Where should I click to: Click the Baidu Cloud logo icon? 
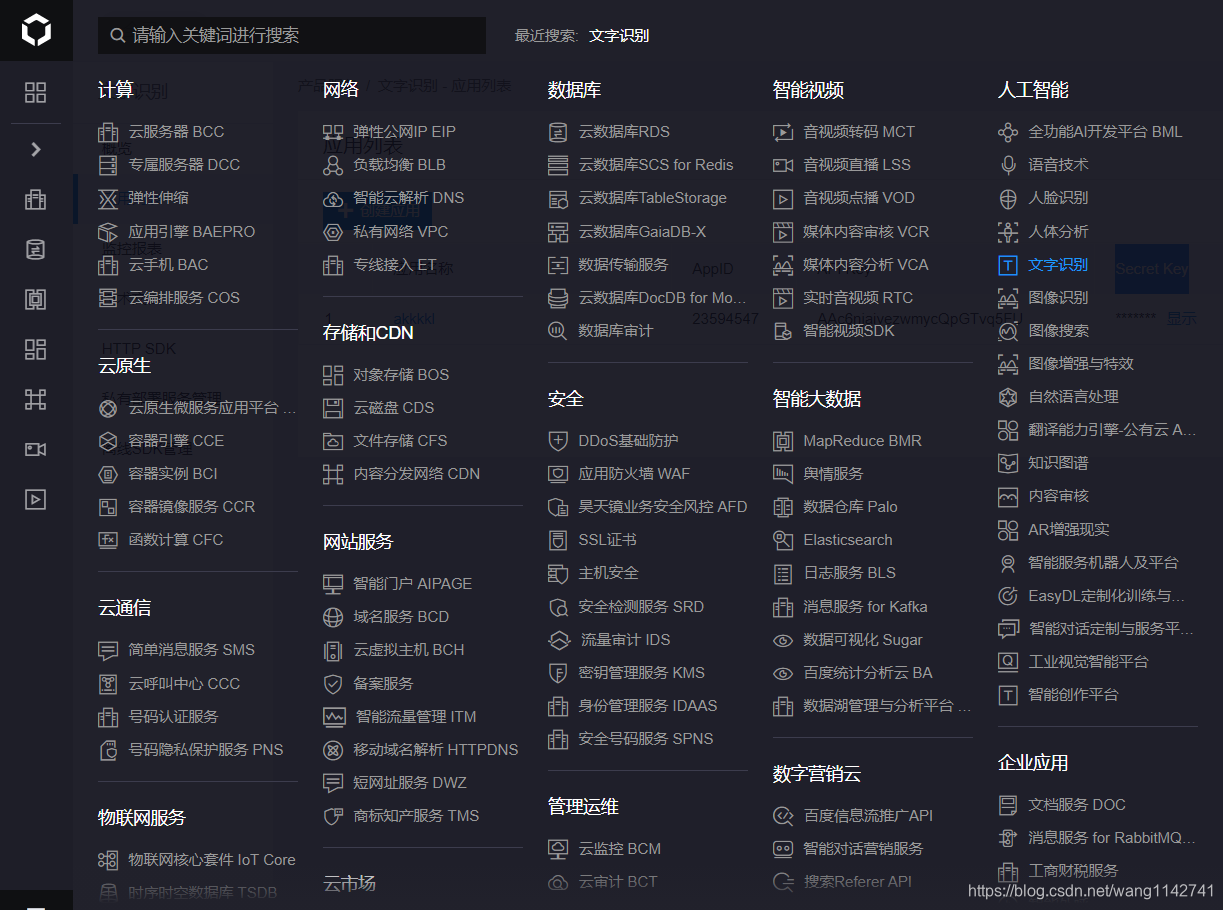click(x=36, y=30)
